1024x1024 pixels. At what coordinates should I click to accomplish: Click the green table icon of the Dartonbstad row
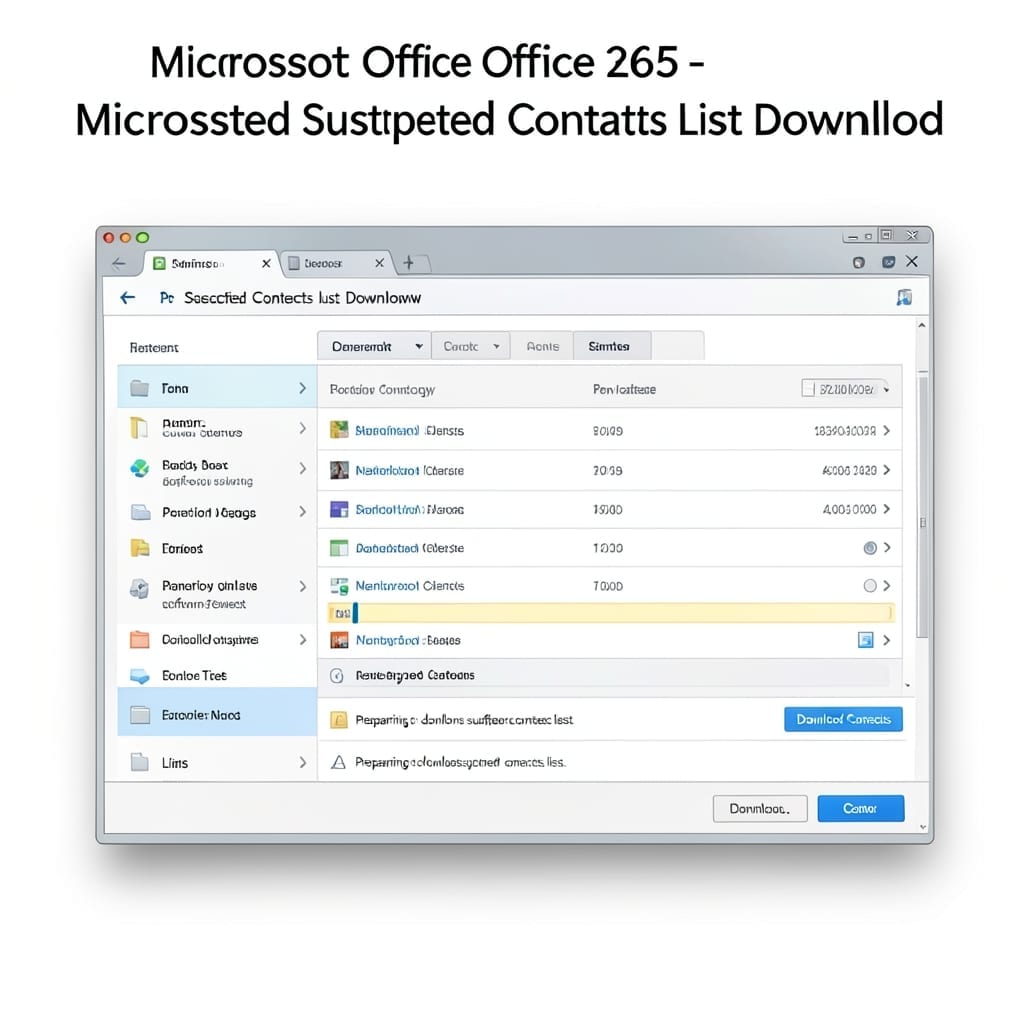[x=339, y=548]
